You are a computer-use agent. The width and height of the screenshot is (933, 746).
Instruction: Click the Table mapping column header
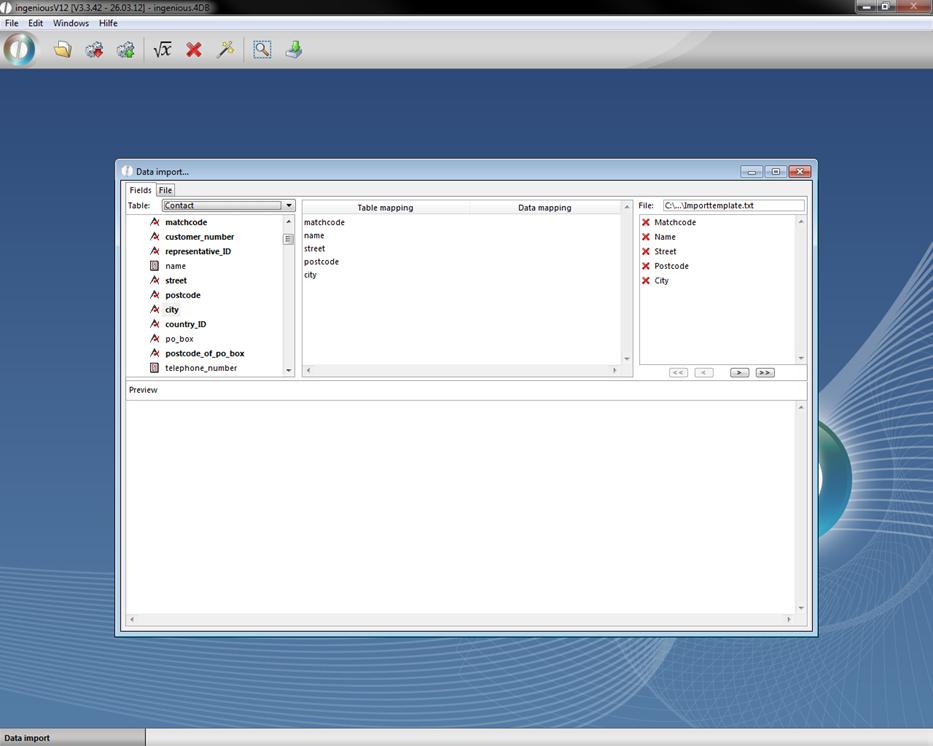(x=385, y=208)
